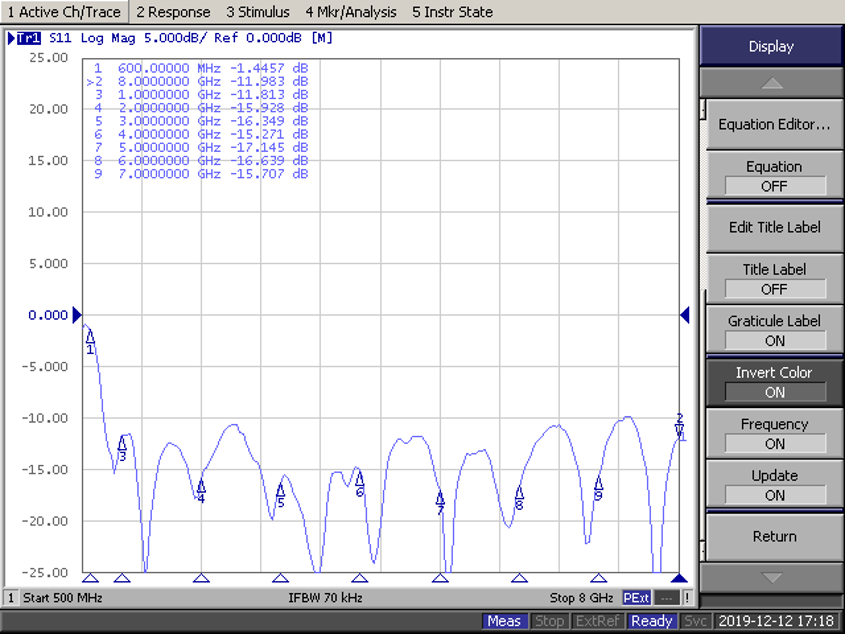845x634 pixels.
Task: Open the 2 Response menu
Action: click(x=173, y=12)
